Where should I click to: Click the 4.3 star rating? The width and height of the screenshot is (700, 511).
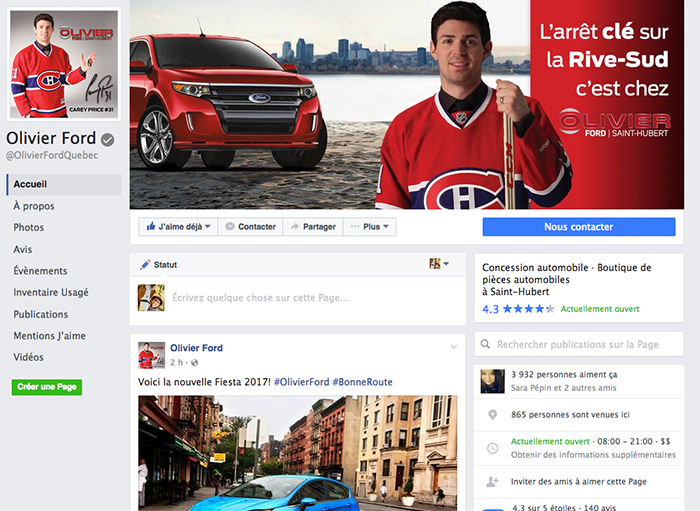(x=518, y=309)
